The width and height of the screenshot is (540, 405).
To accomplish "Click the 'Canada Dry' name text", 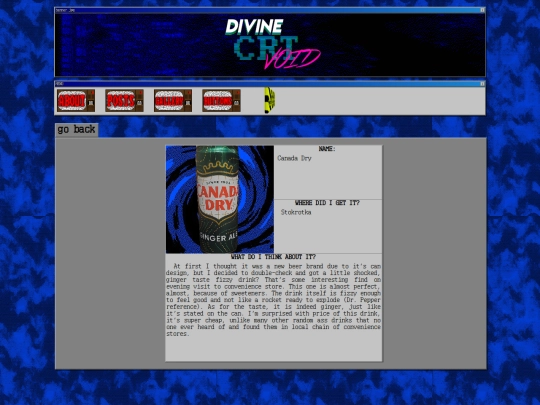I will pos(294,158).
